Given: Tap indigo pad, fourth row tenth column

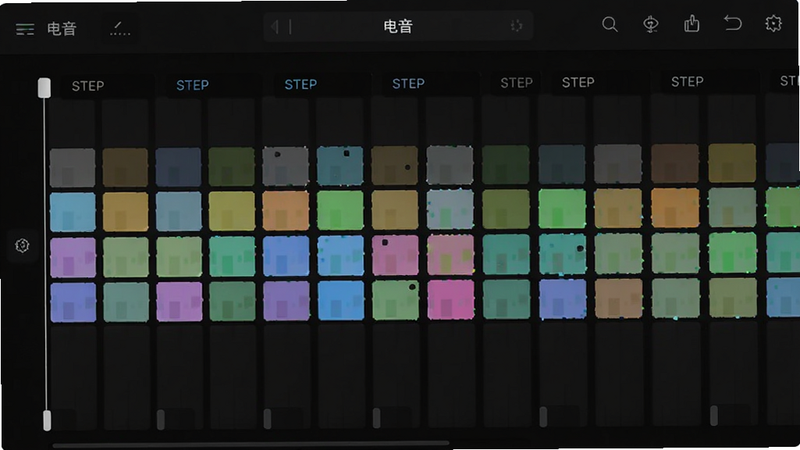Looking at the screenshot, I should pyautogui.click(x=563, y=299).
